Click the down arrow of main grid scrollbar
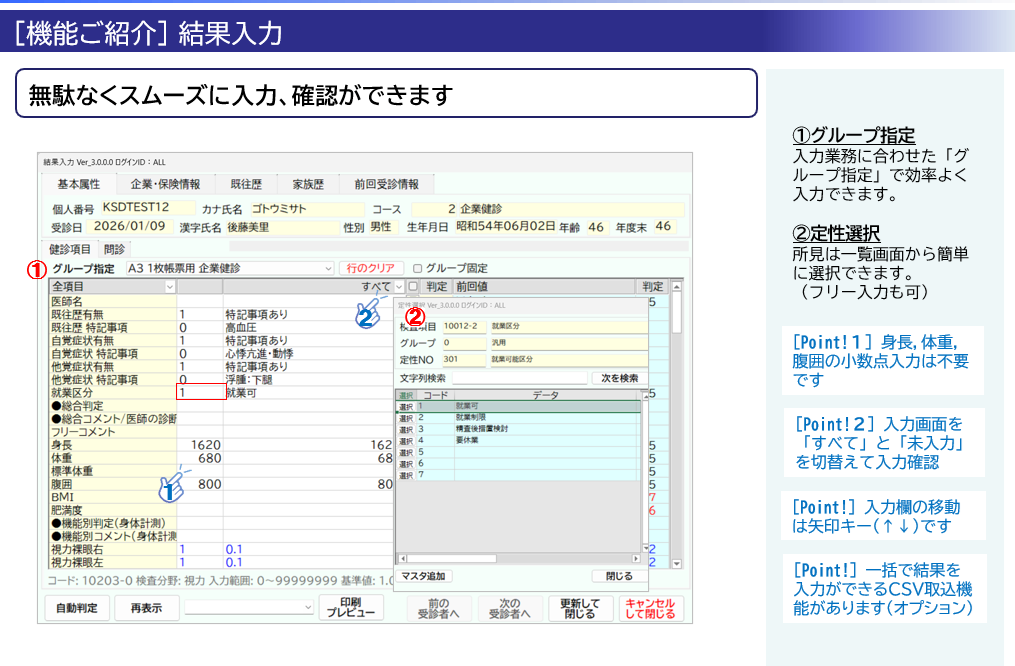Image resolution: width=1015 pixels, height=666 pixels. [x=676, y=563]
